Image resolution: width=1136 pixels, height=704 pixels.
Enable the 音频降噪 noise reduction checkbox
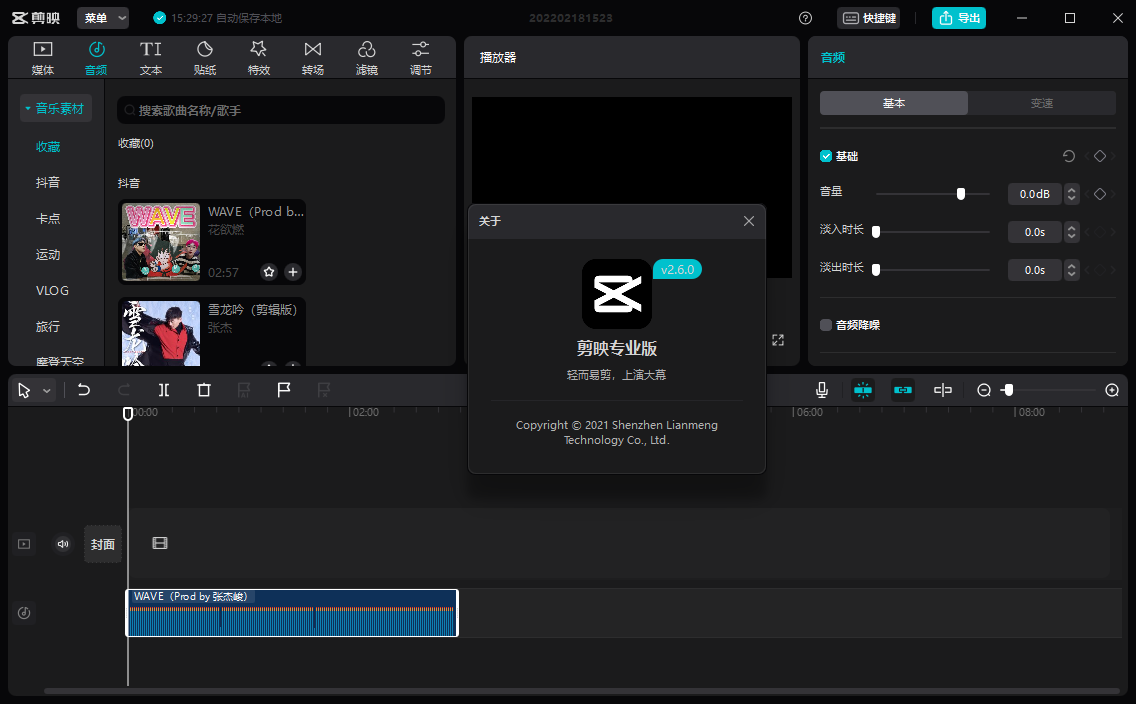[826, 325]
